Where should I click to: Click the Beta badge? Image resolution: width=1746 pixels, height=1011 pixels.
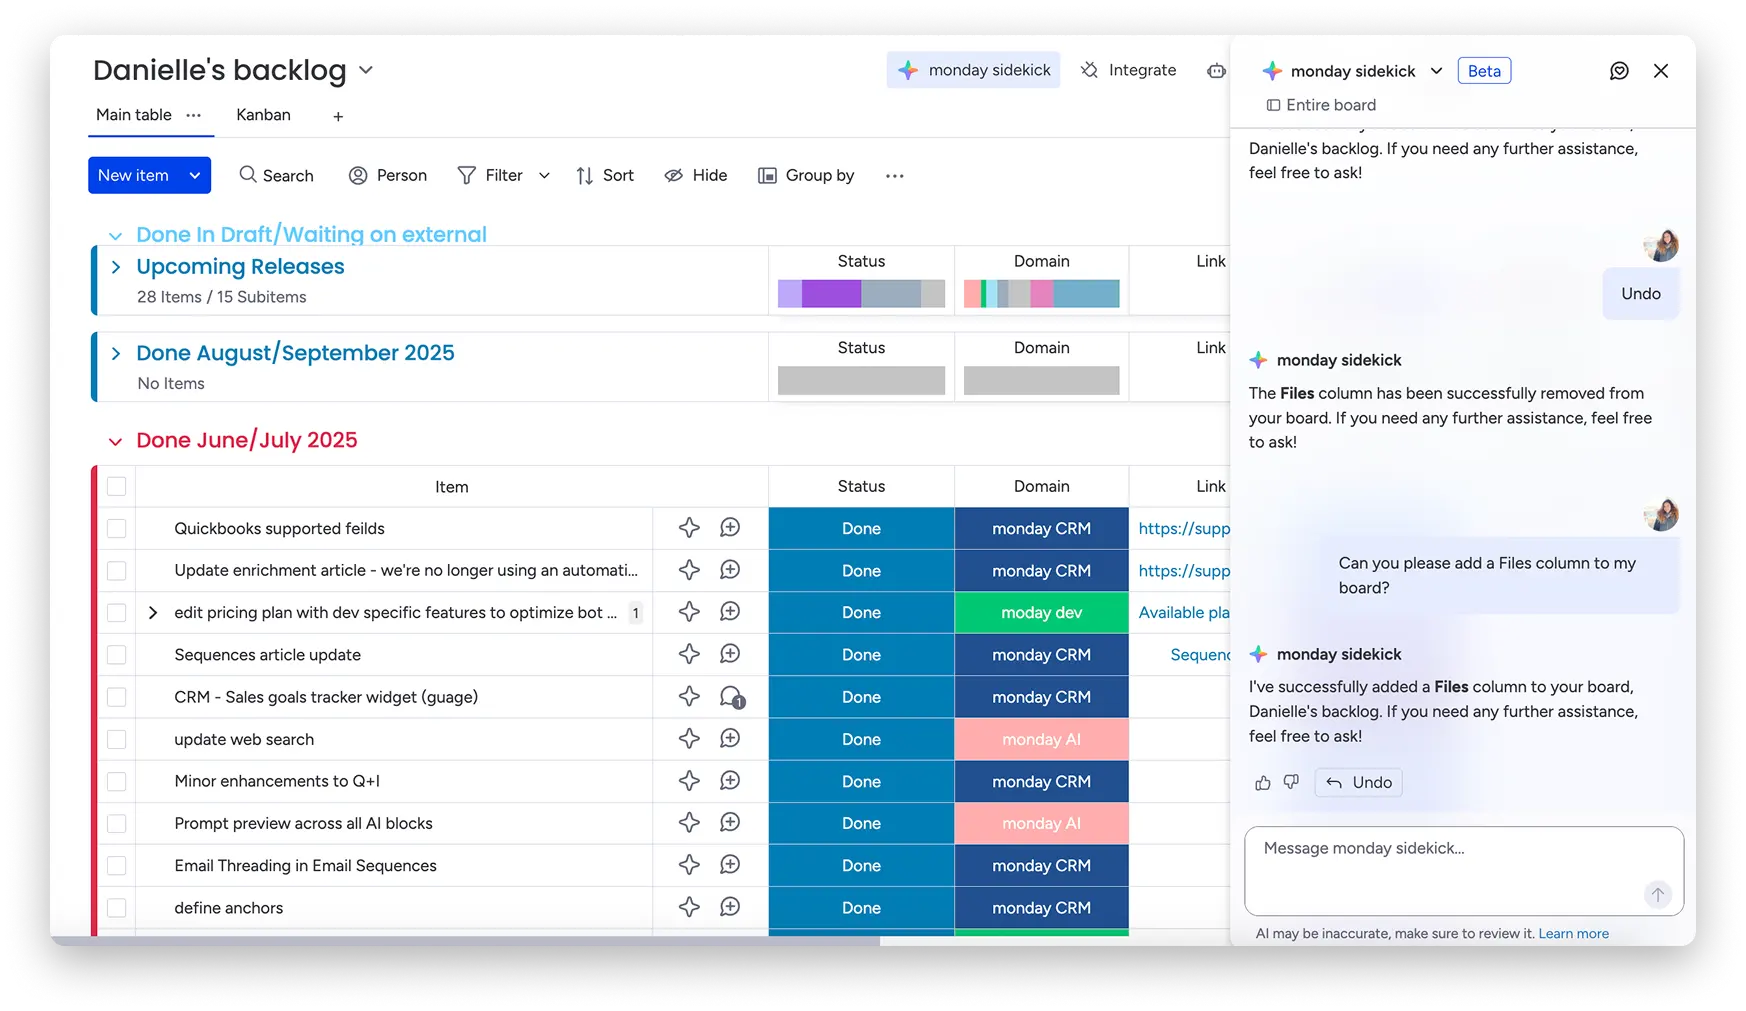(x=1484, y=71)
